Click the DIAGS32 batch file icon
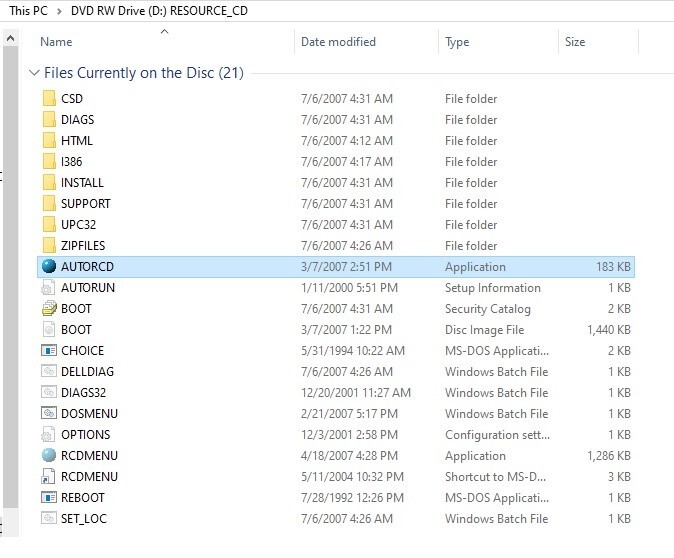 click(x=49, y=392)
